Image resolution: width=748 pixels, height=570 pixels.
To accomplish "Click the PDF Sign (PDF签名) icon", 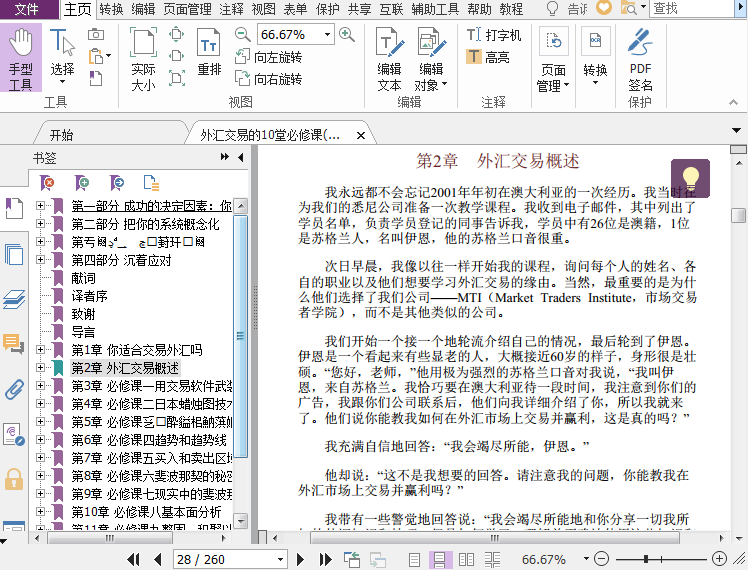I will point(640,59).
